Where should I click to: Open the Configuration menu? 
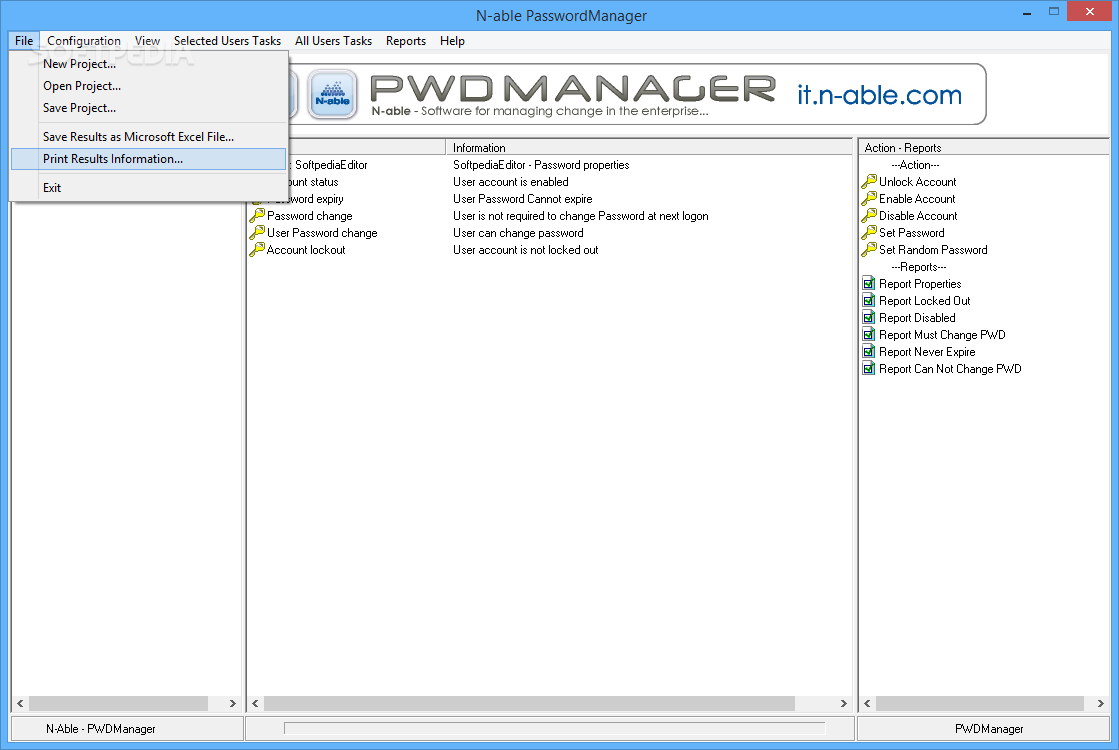[83, 41]
